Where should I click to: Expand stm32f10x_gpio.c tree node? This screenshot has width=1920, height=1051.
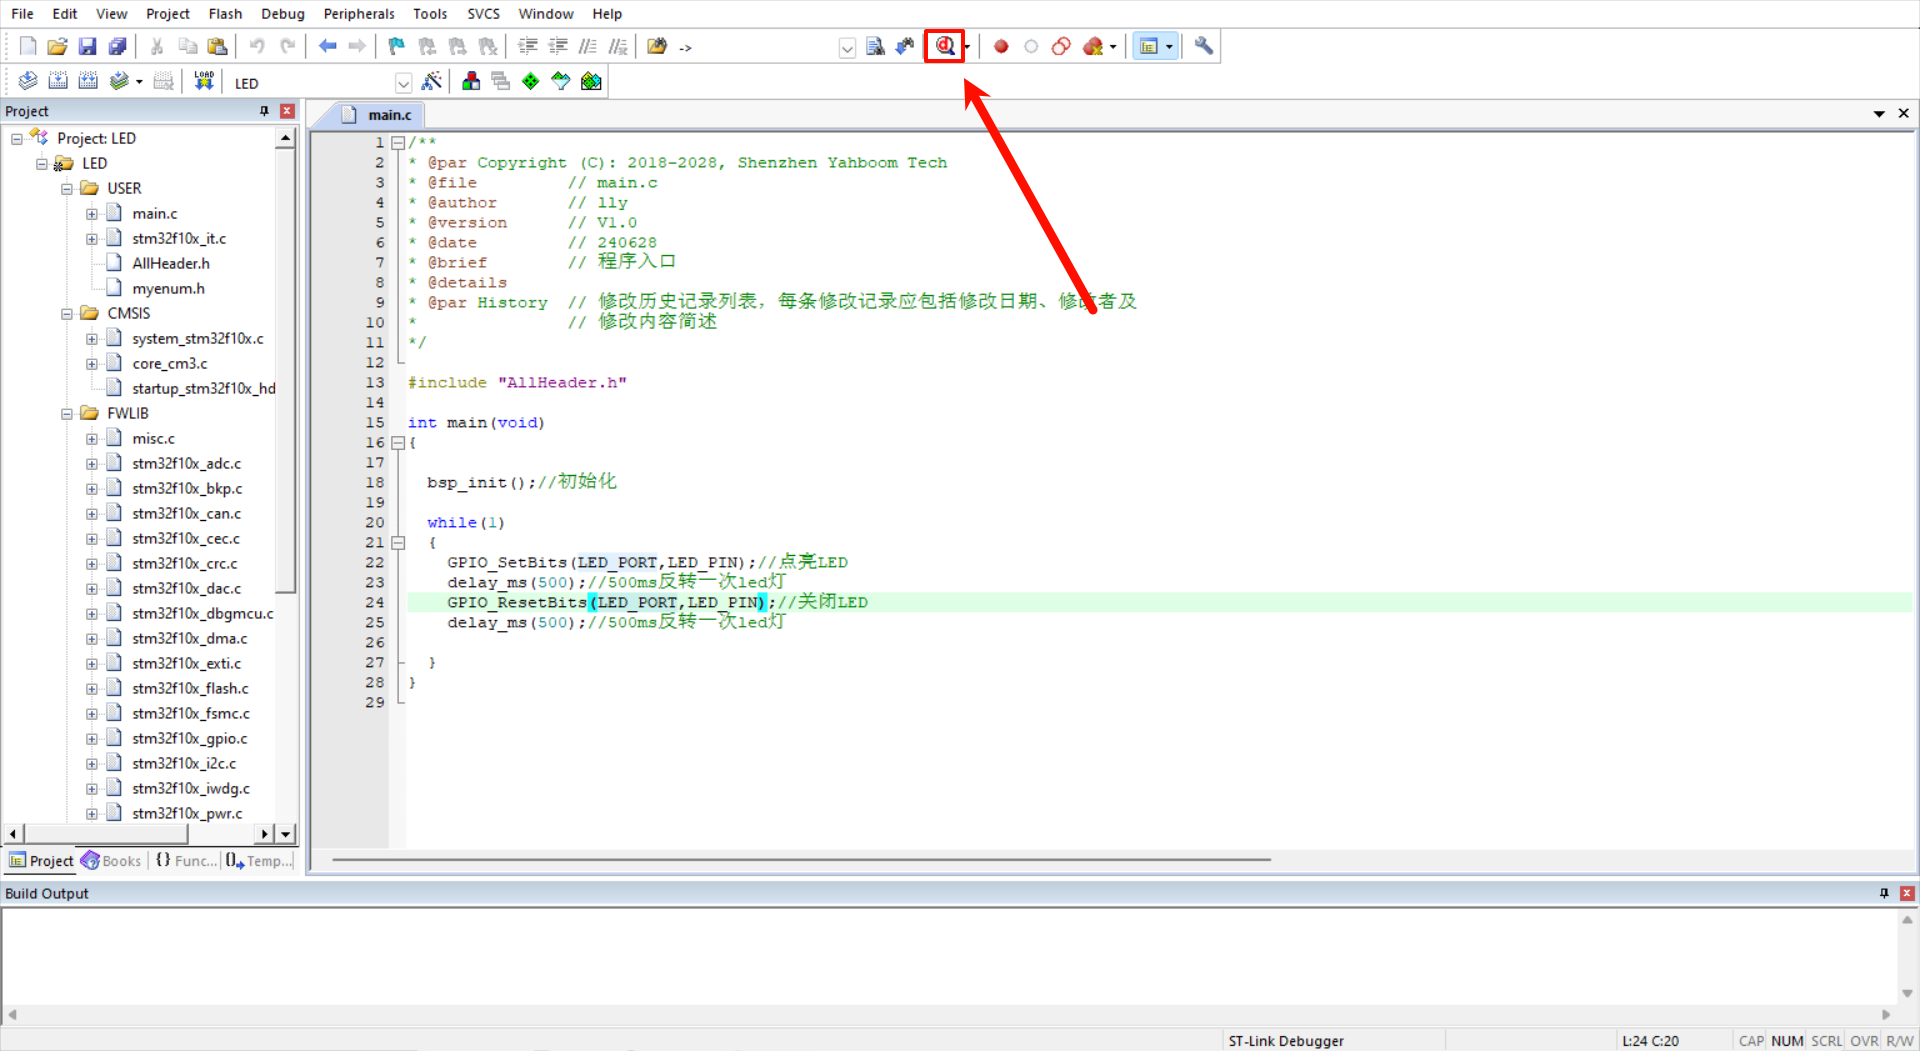coord(92,738)
